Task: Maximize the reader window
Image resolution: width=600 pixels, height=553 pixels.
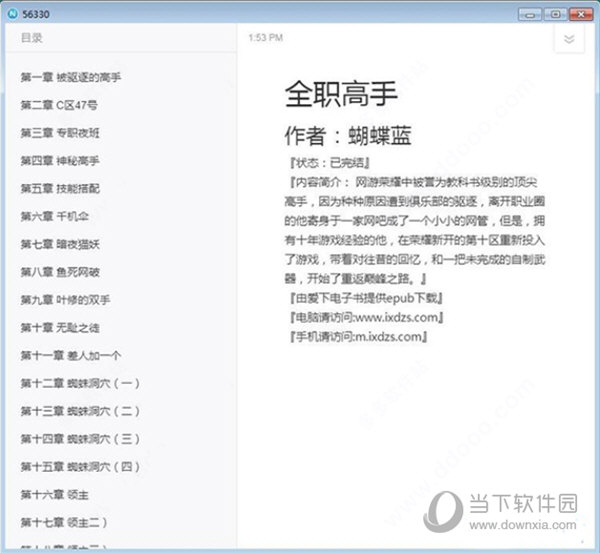Action: click(x=555, y=15)
